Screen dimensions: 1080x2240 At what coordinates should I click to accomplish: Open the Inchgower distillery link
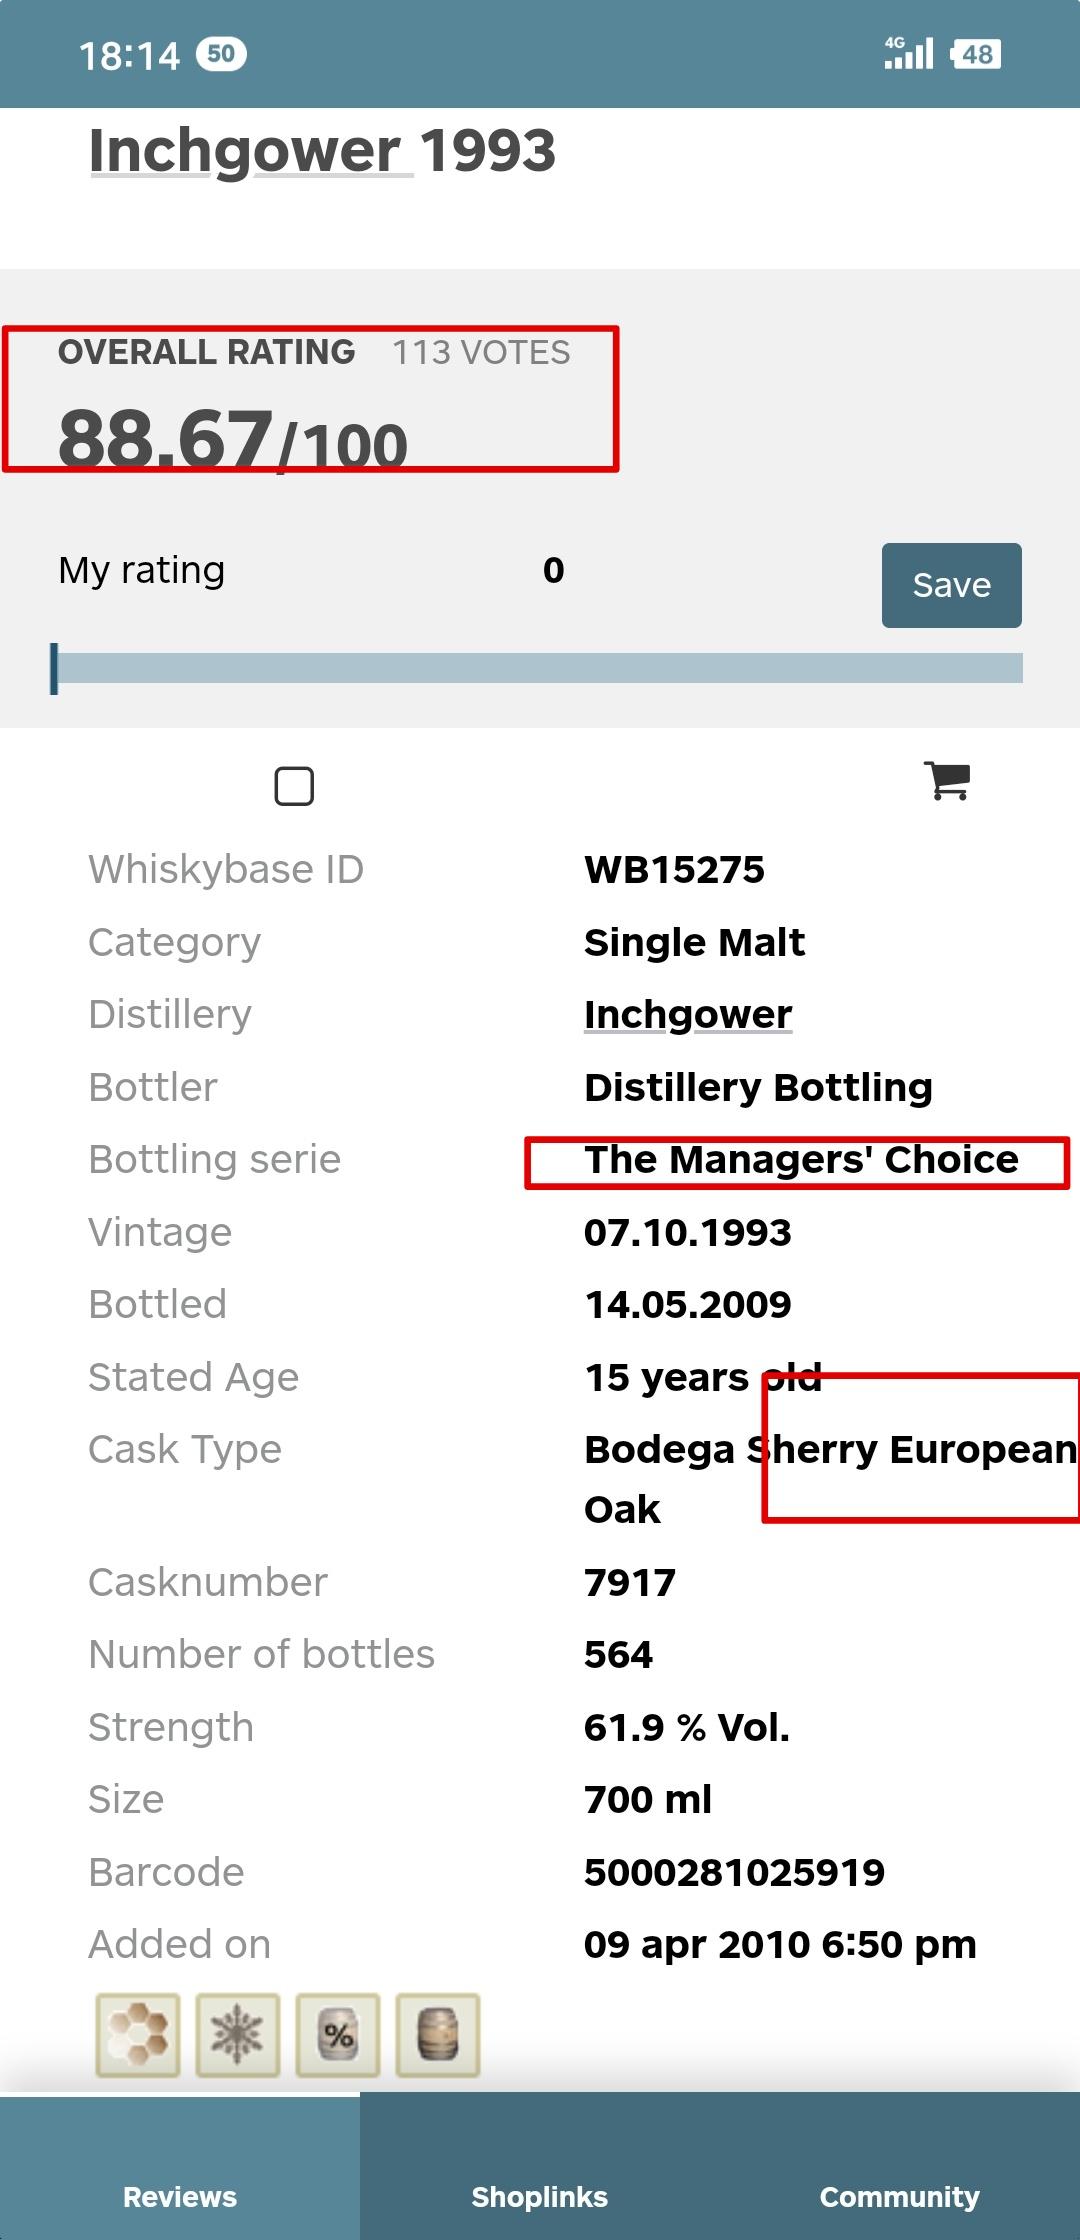click(688, 1014)
